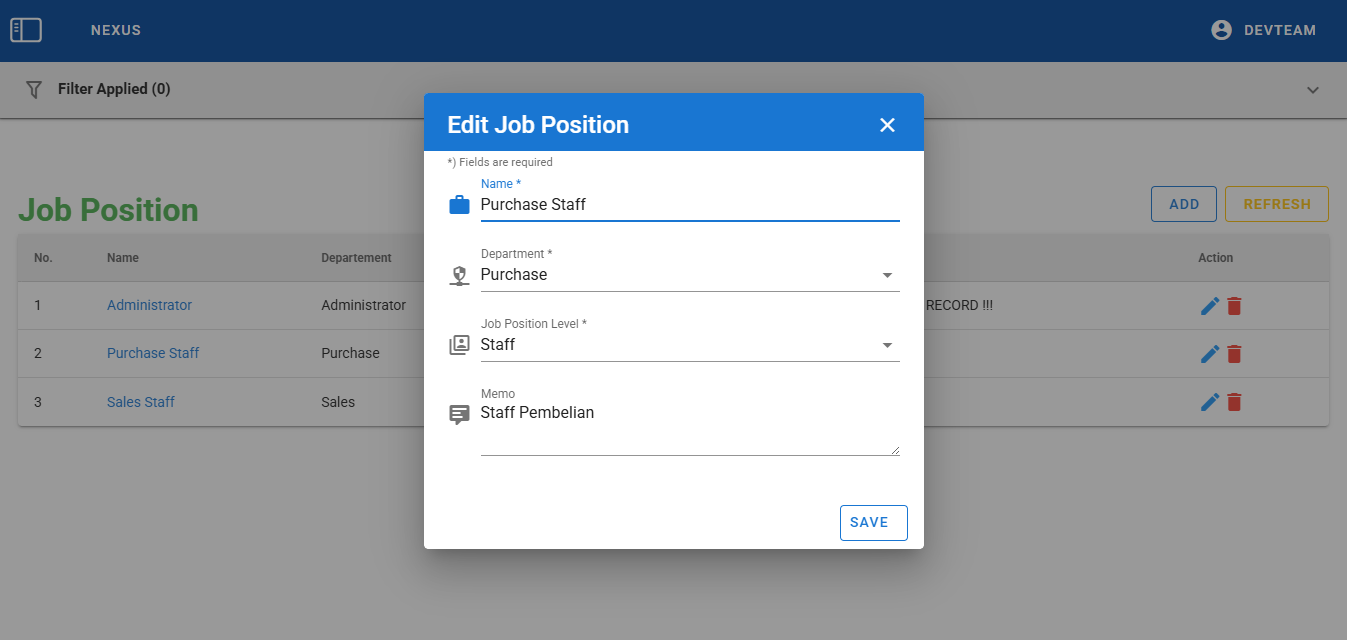Viewport: 1347px width, 640px height.
Task: Click the filter funnel icon
Action: (x=34, y=90)
